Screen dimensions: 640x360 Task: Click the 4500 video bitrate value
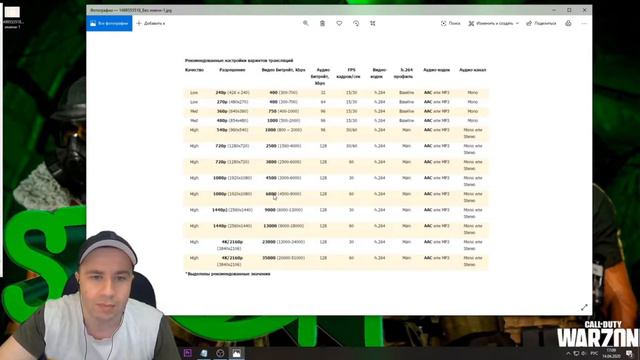tap(271, 178)
